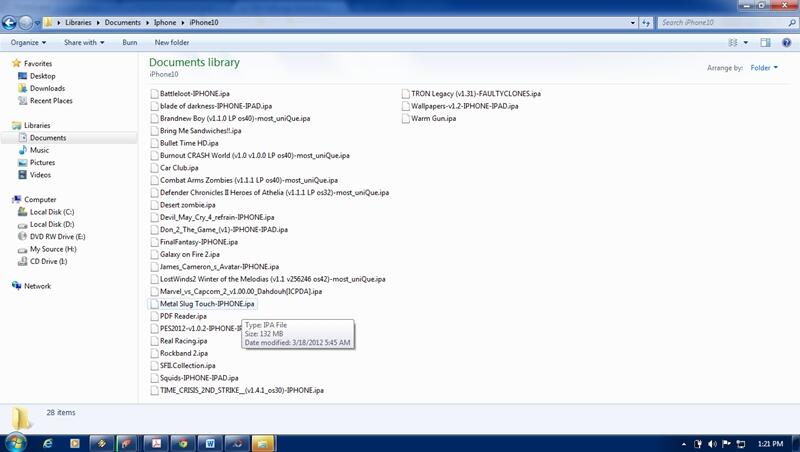The height and width of the screenshot is (452, 800).
Task: Open the address bar history dropdown
Action: point(633,22)
